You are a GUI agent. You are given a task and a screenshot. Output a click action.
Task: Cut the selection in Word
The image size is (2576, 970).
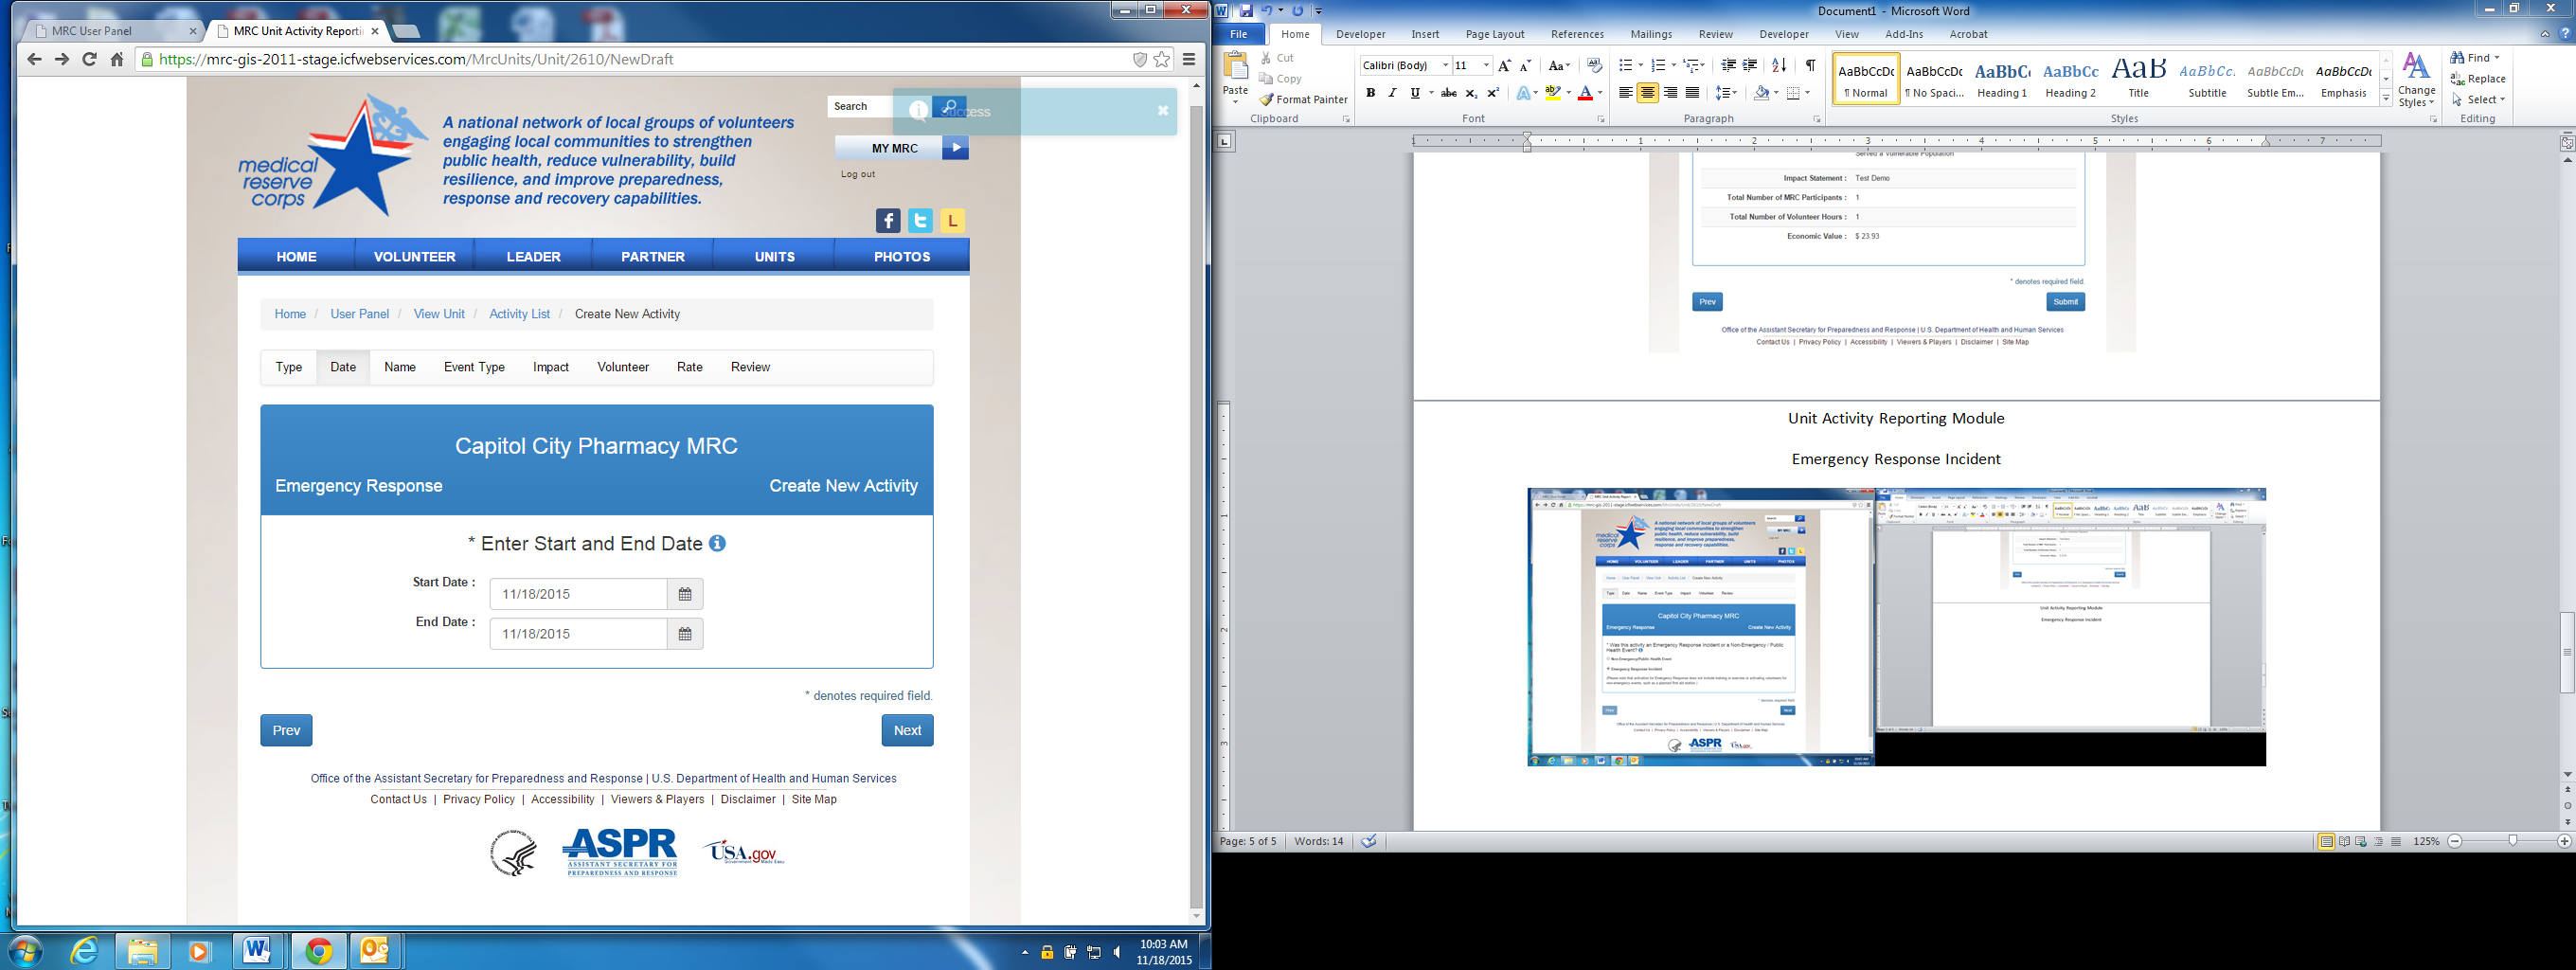pyautogui.click(x=1277, y=58)
